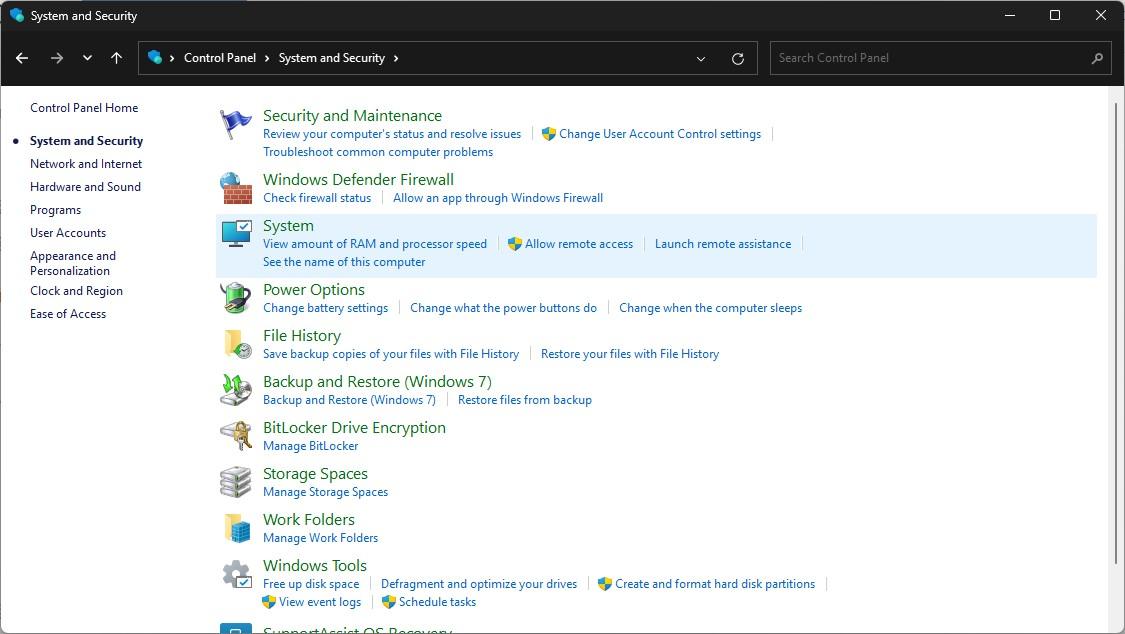The image size is (1125, 634).
Task: Select Control Panel in the breadcrumb
Action: pos(220,58)
